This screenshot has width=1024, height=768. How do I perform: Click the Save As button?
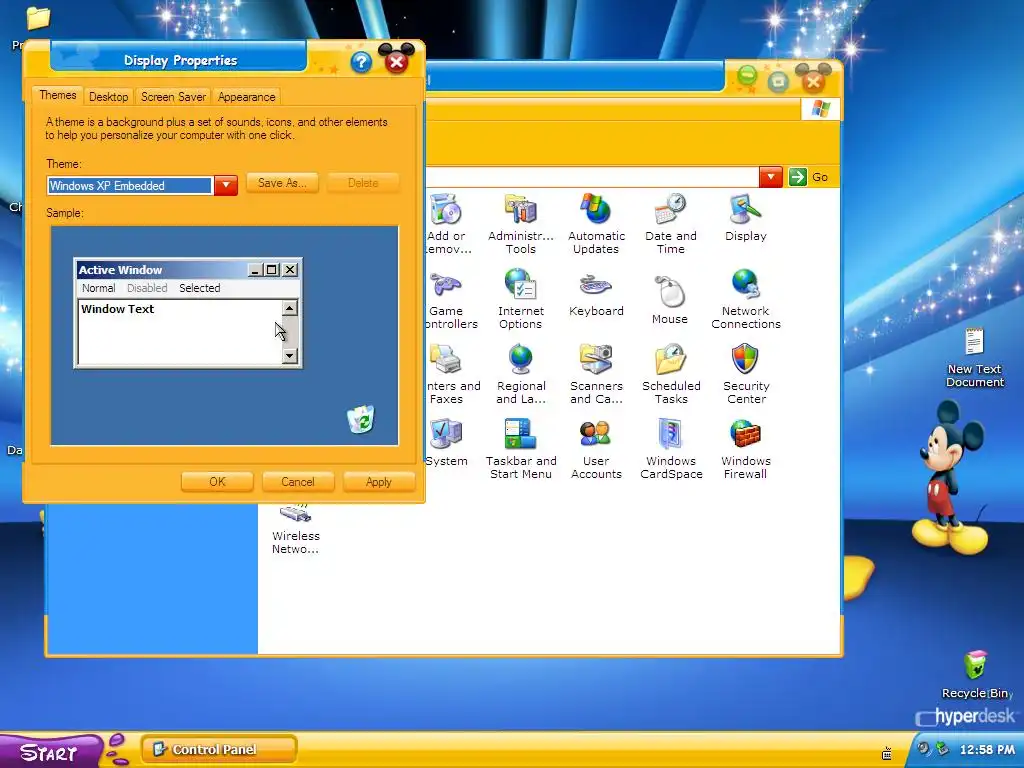tap(282, 183)
